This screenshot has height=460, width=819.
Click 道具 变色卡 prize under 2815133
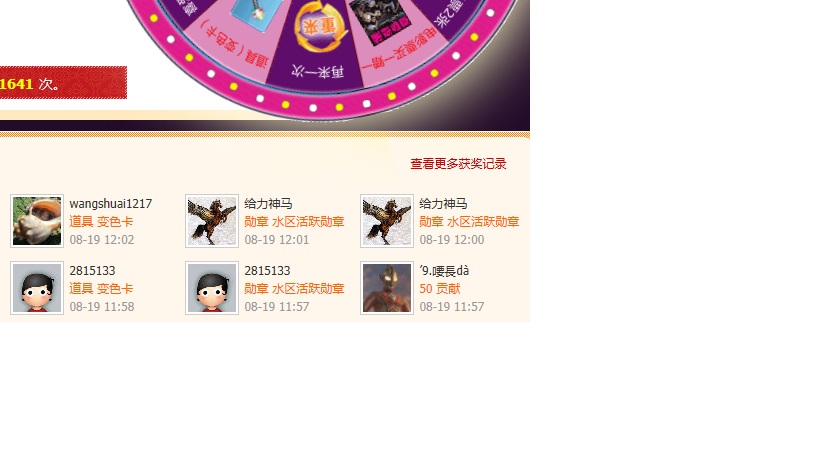(101, 289)
